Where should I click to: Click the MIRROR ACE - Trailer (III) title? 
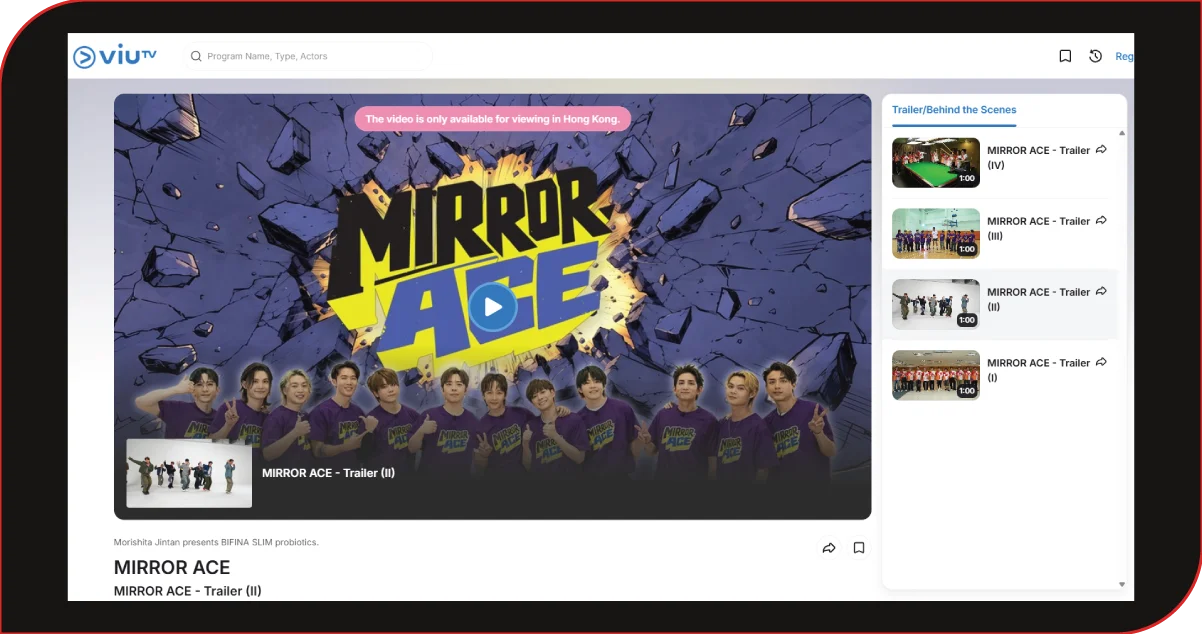[x=1038, y=228]
